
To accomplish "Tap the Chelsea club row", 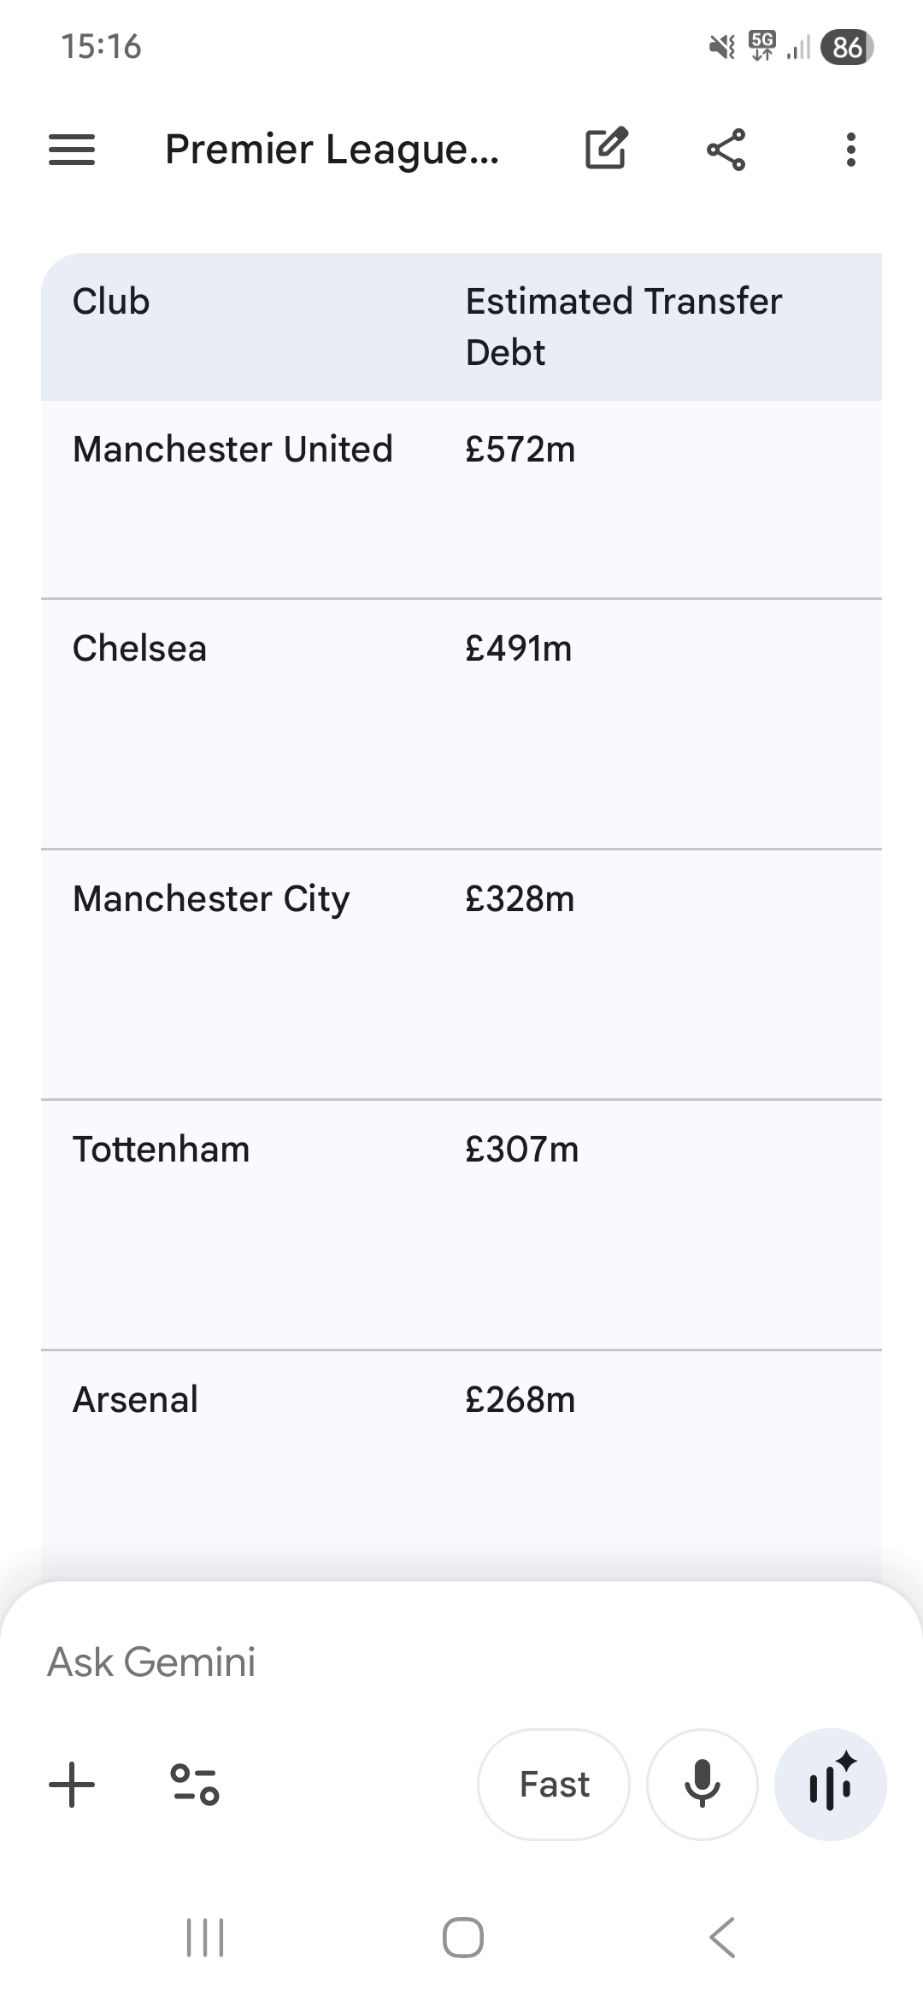I will point(140,649).
